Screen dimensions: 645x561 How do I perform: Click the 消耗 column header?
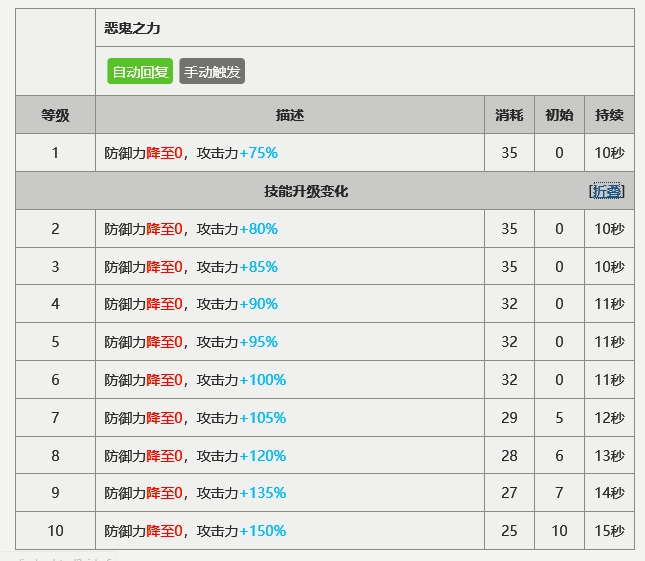[x=509, y=115]
